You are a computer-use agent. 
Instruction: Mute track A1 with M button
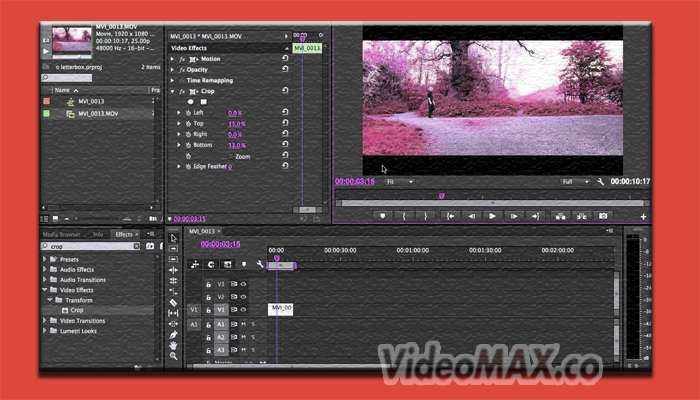pyautogui.click(x=244, y=324)
